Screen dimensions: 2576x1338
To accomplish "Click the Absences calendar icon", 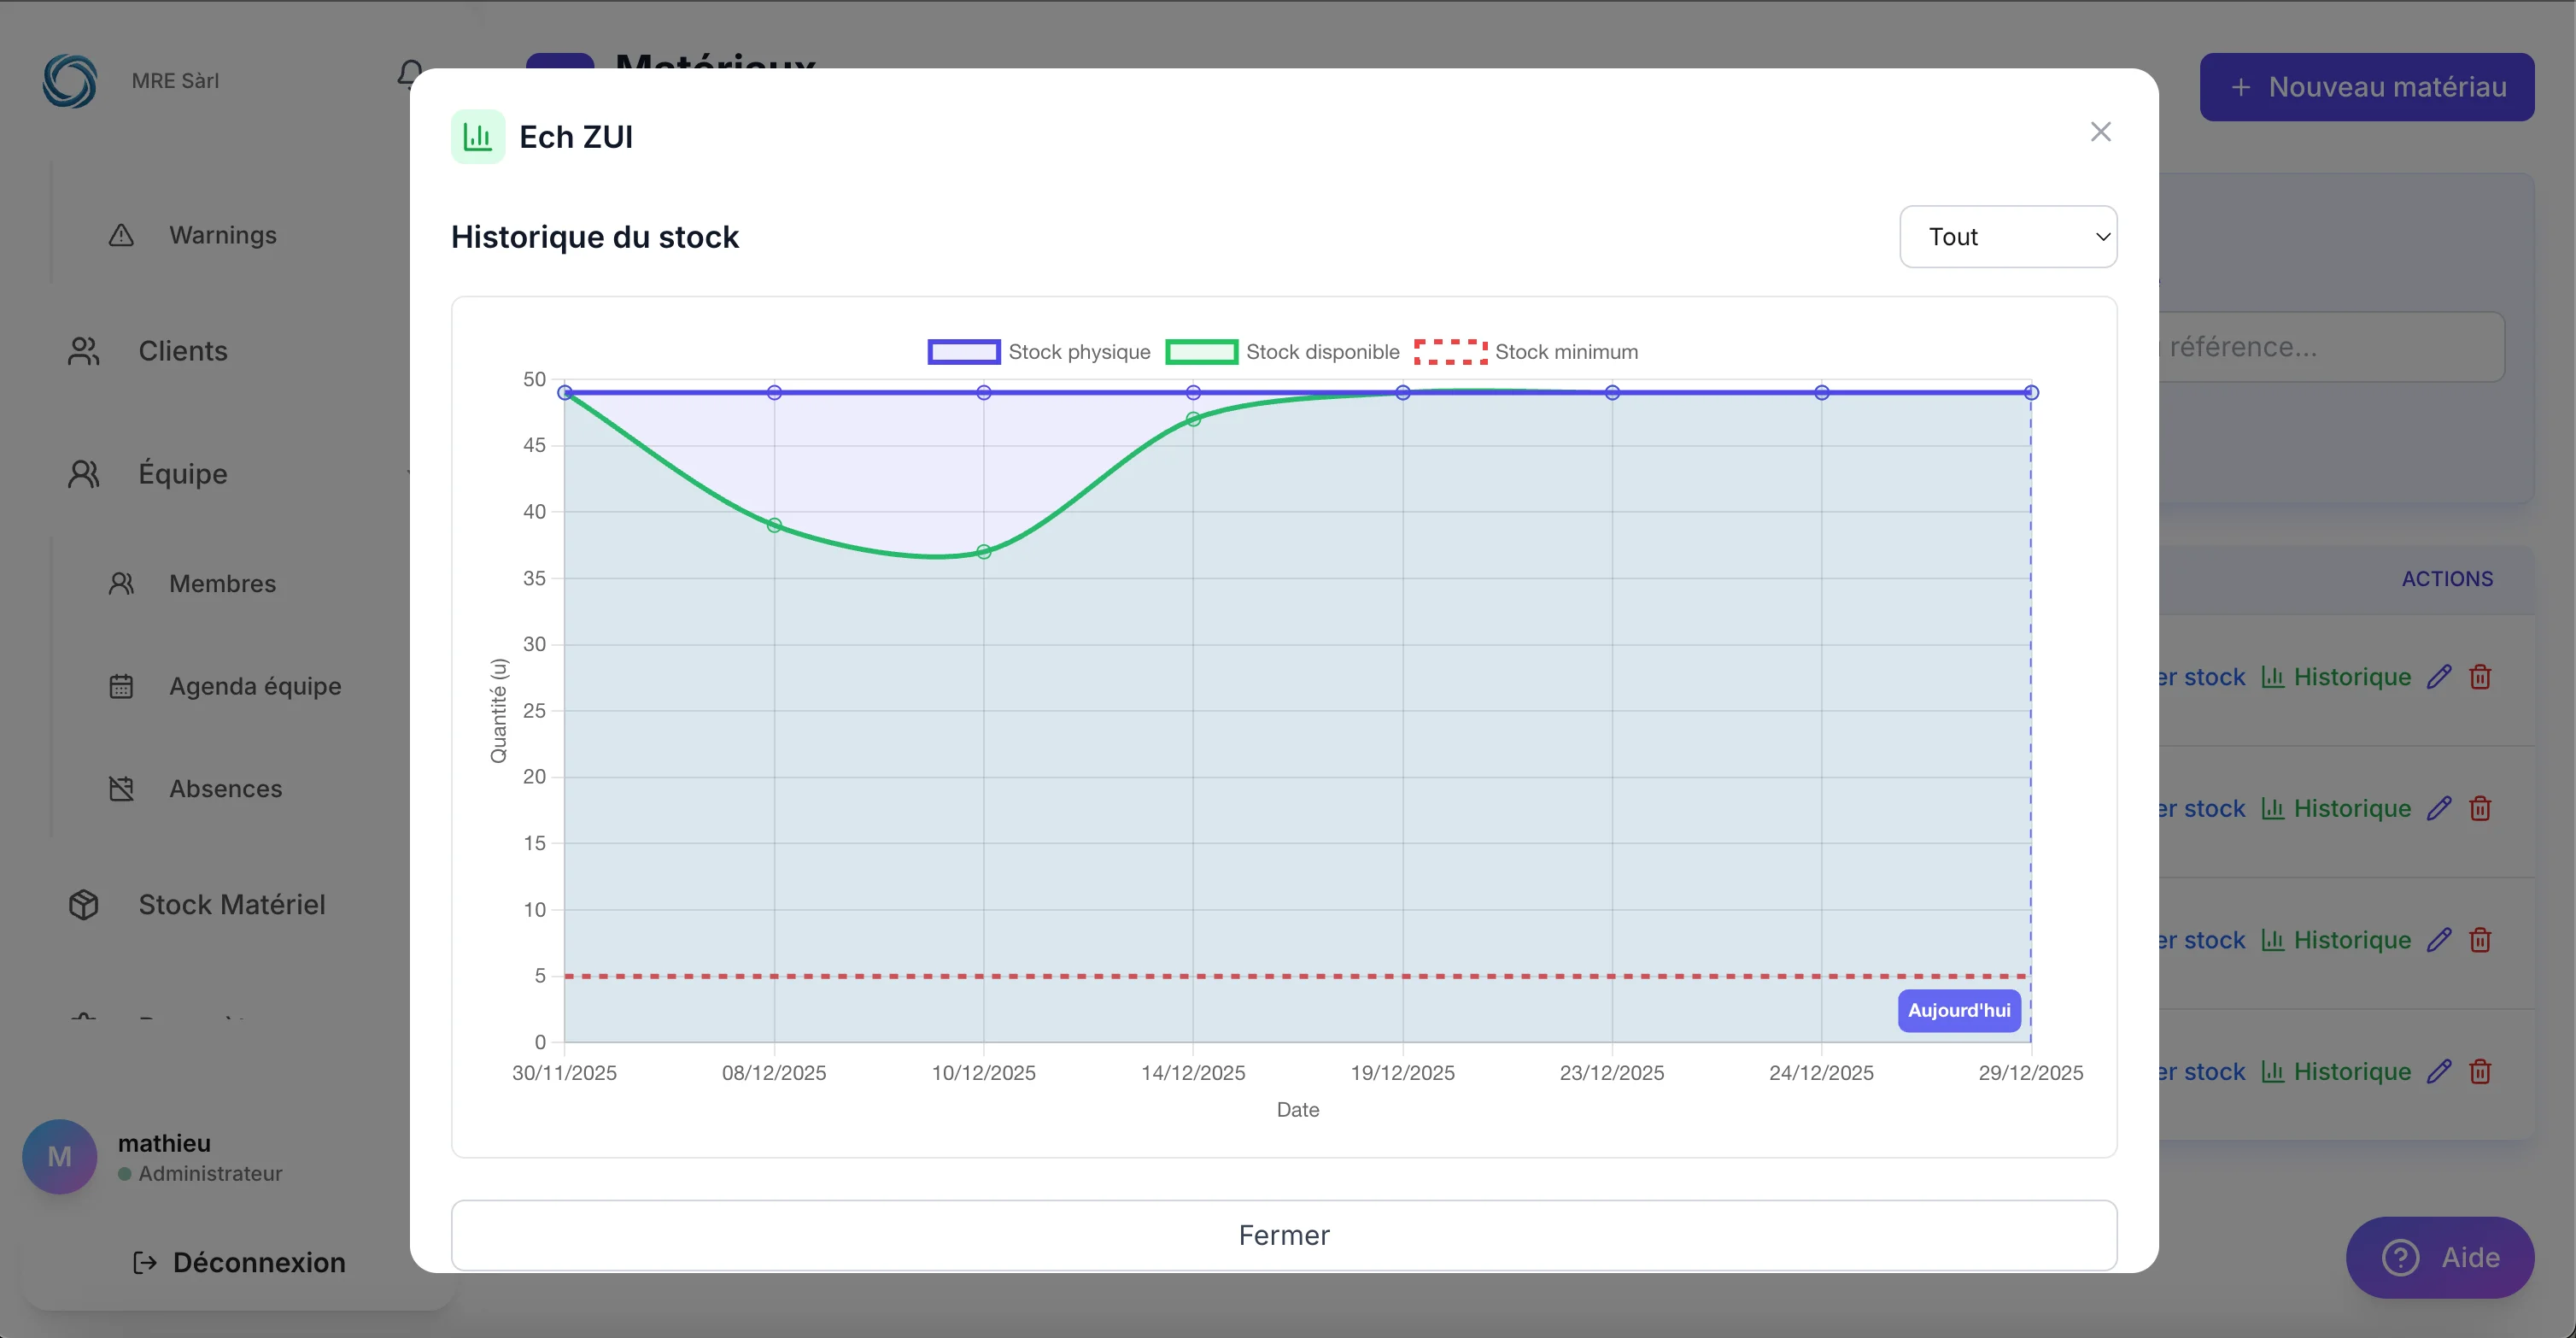I will 121,789.
